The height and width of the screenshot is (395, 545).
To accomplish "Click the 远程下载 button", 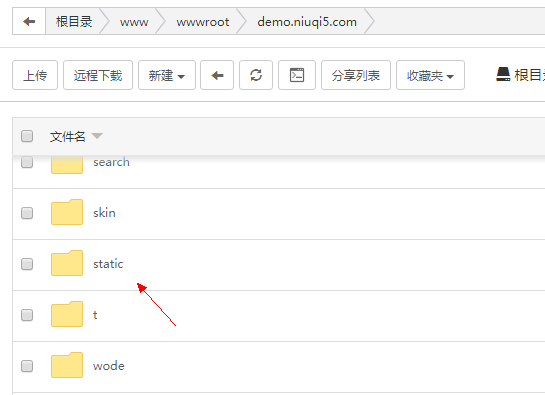I will click(98, 75).
